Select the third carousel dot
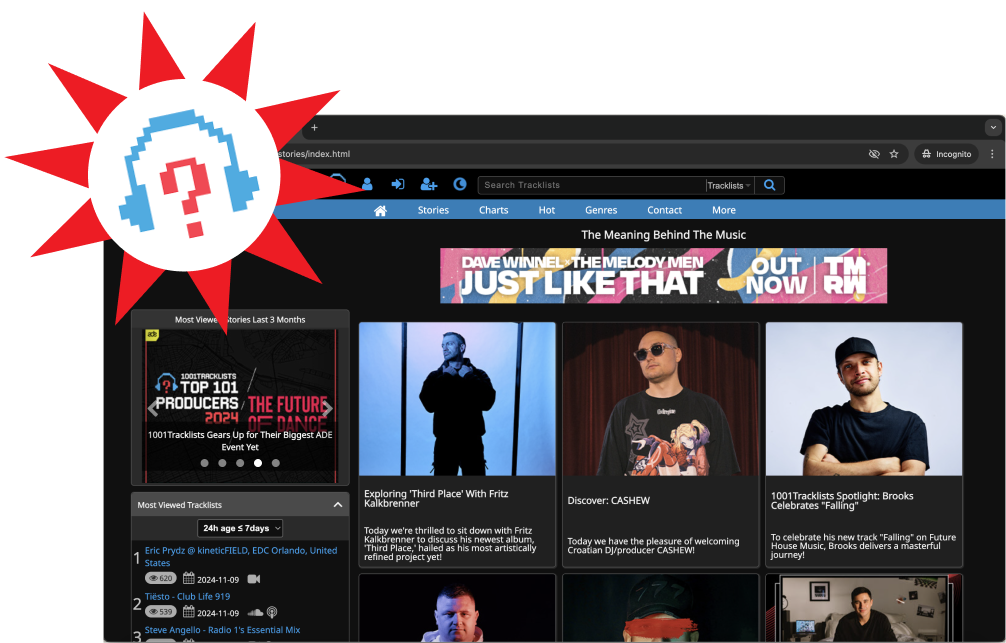 (240, 463)
